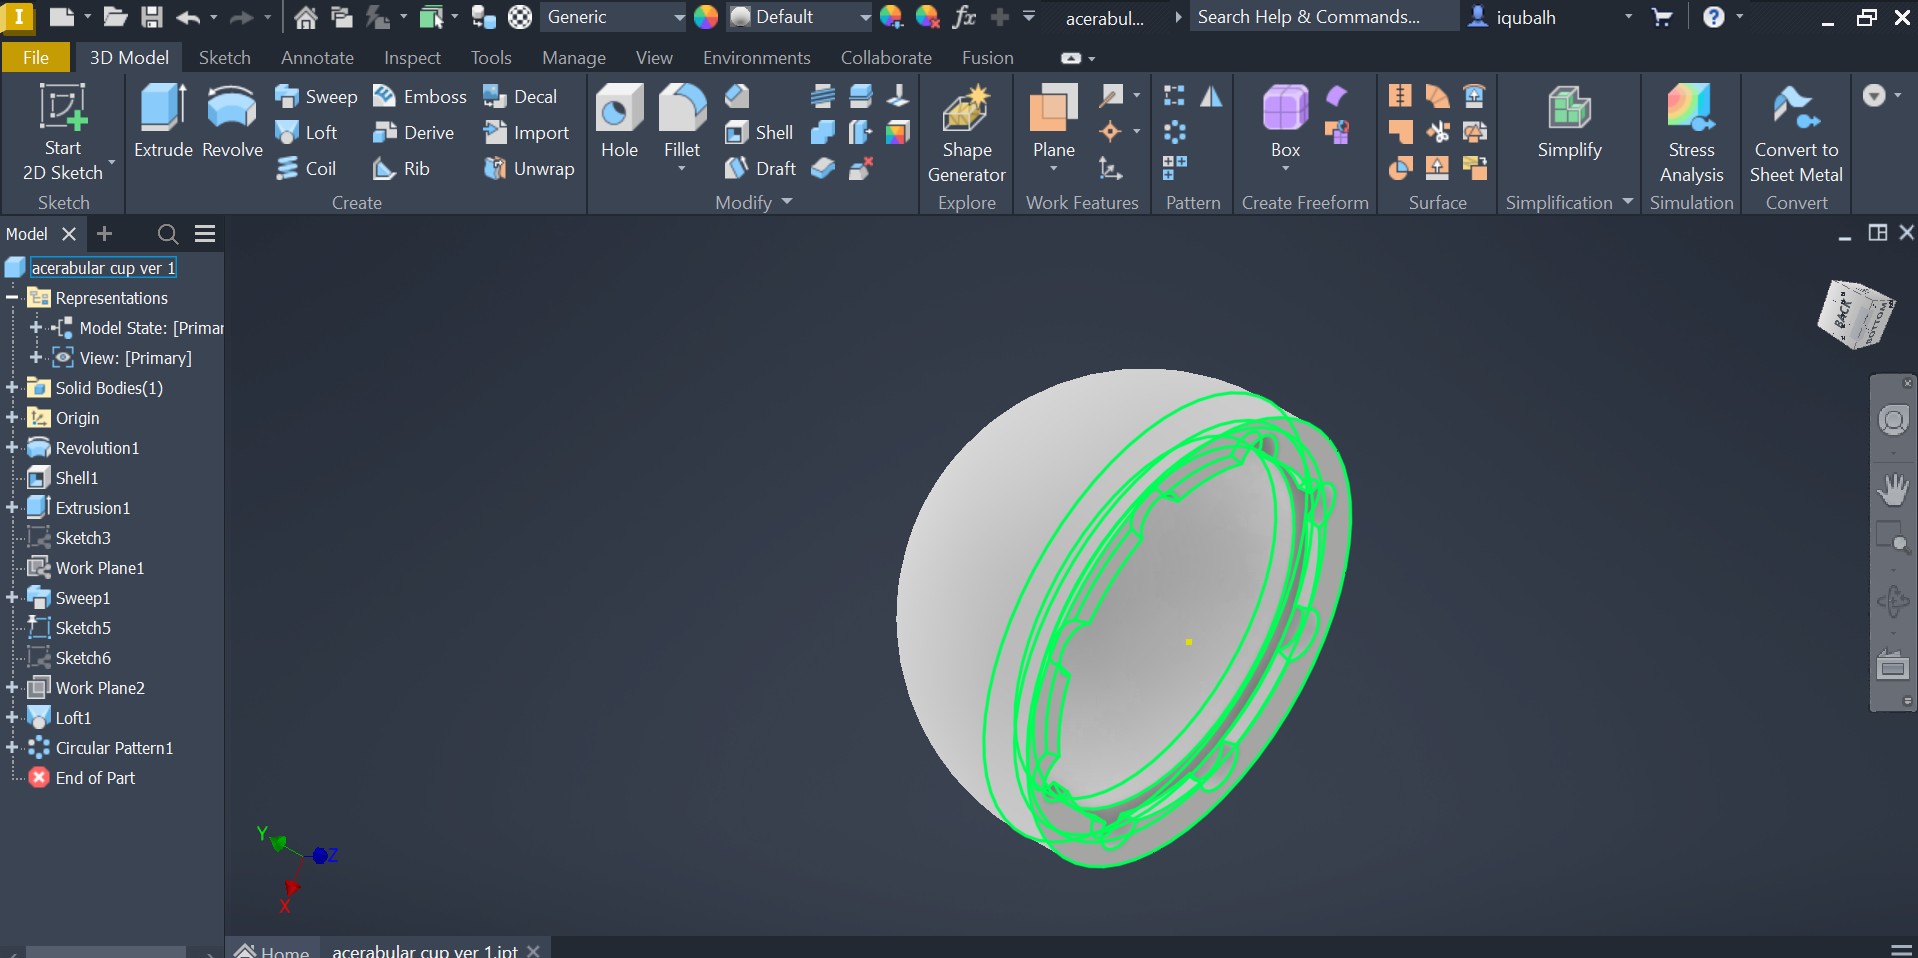1918x958 pixels.
Task: Select the Shell tool
Action: click(757, 131)
